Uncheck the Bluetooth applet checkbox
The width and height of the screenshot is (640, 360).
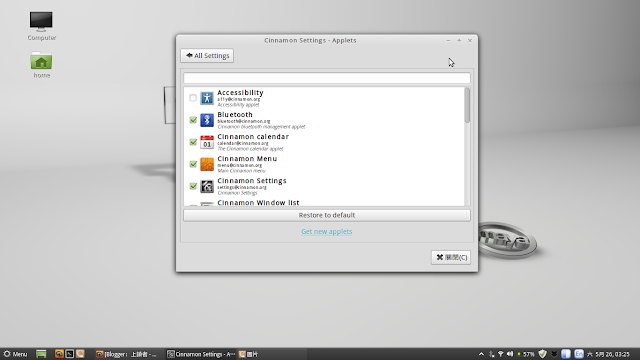193,120
